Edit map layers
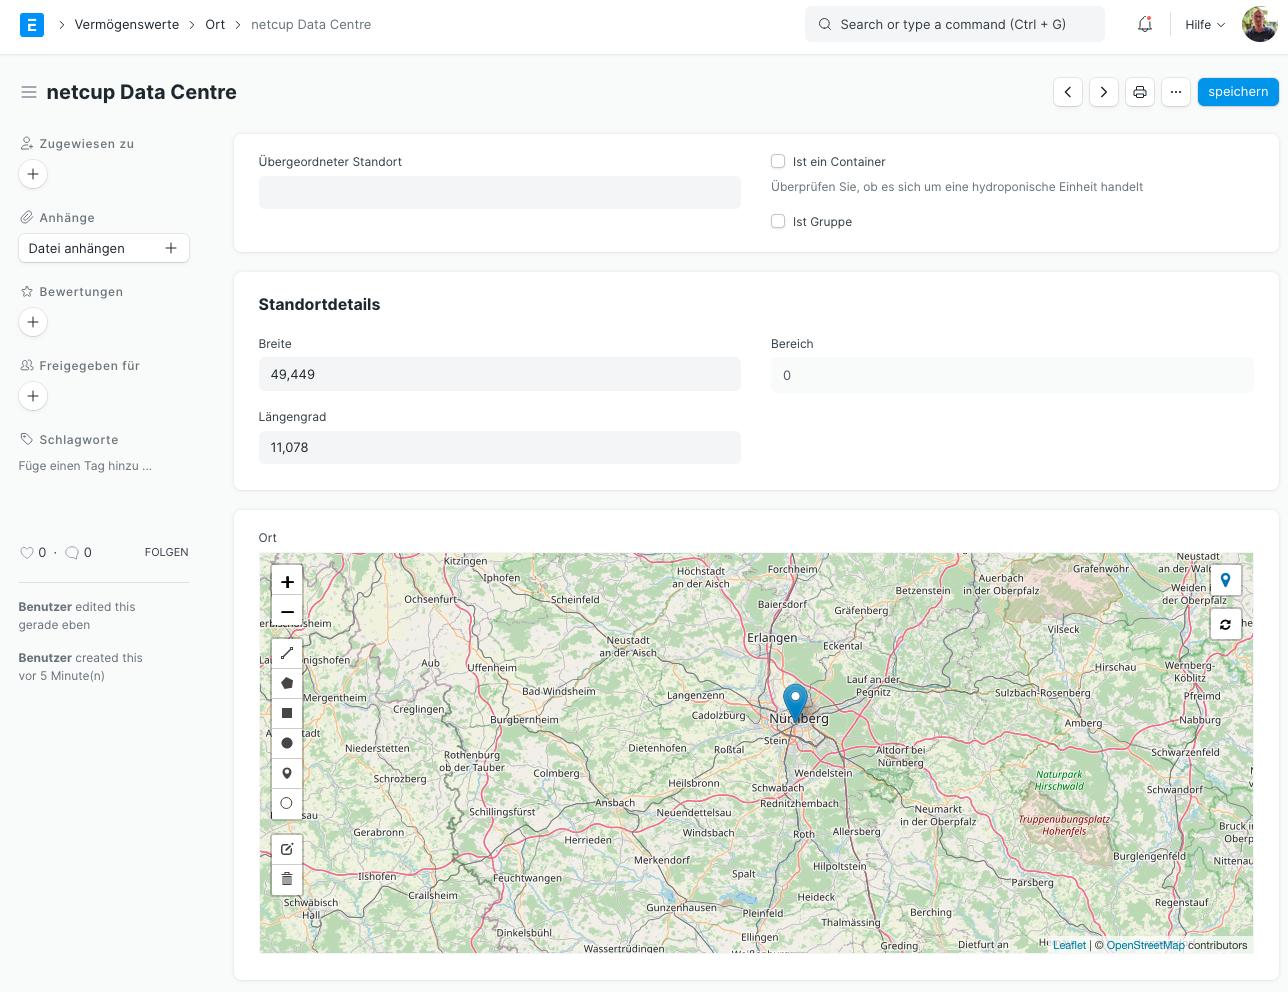The height and width of the screenshot is (992, 1288). [x=287, y=849]
